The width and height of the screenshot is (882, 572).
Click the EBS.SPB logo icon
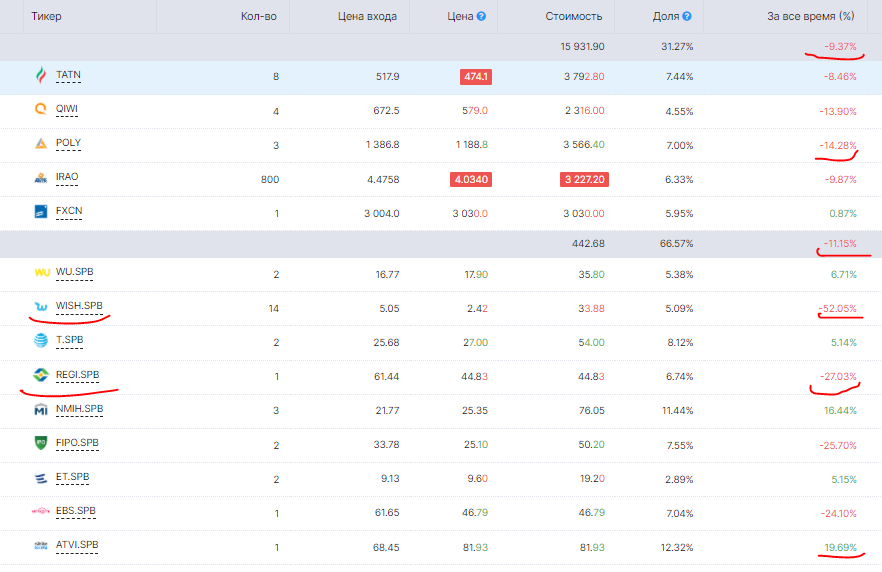(40, 511)
